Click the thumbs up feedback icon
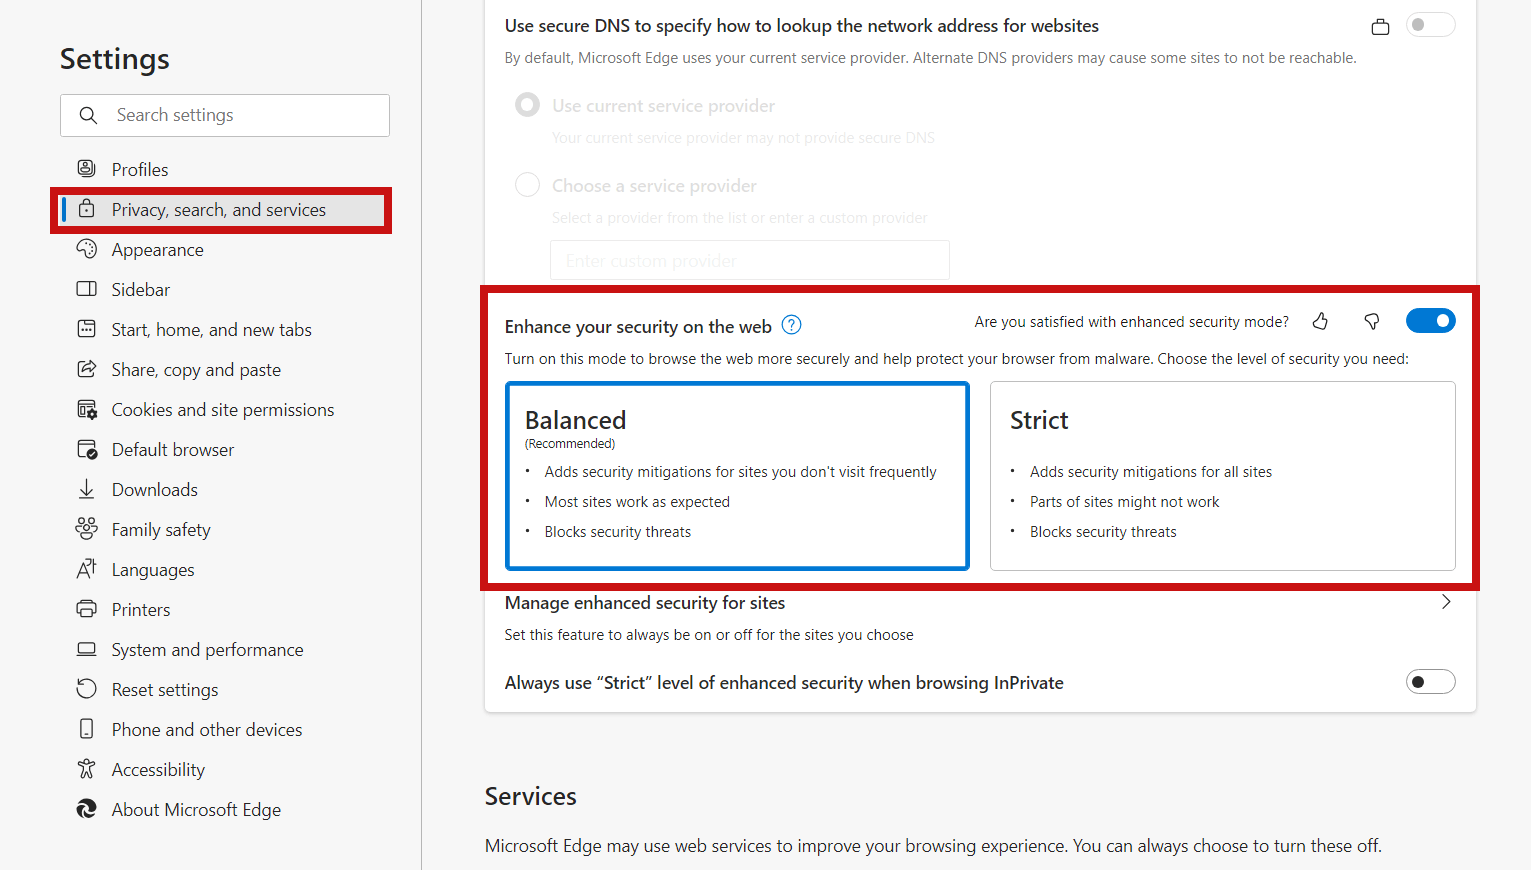Viewport: 1531px width, 870px height. point(1320,321)
